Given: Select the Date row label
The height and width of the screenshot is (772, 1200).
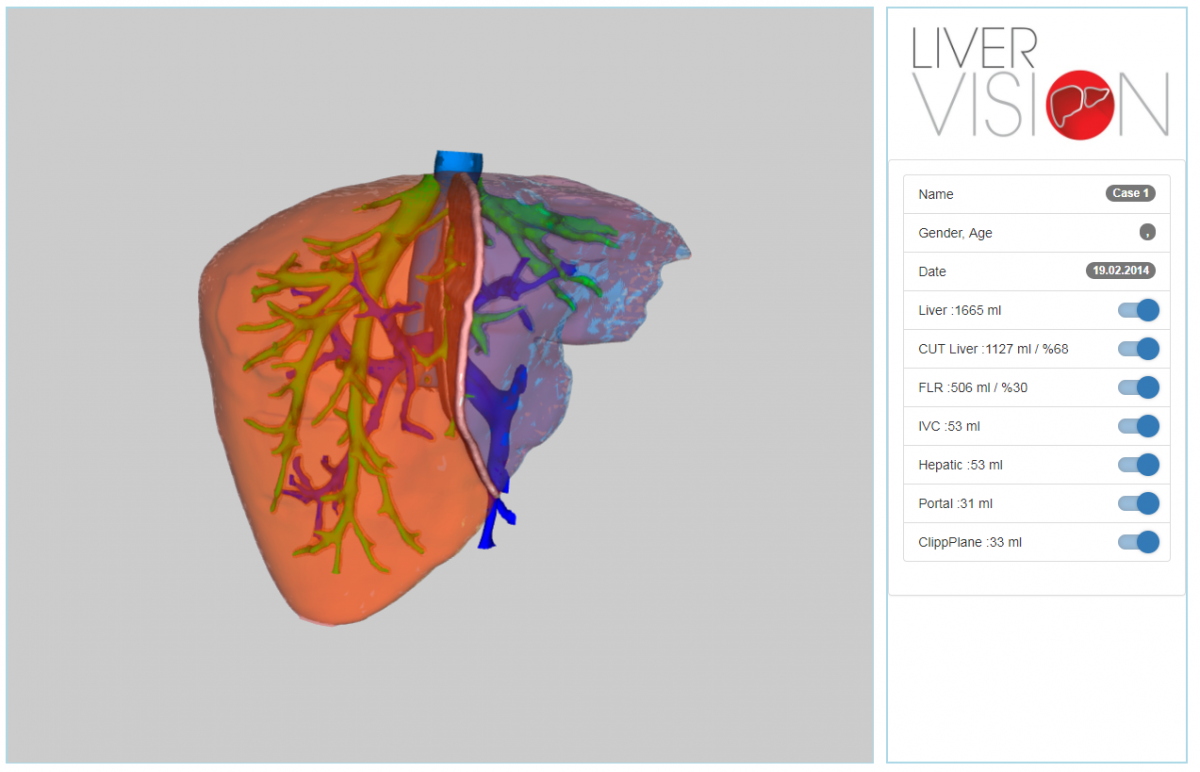Looking at the screenshot, I should point(932,272).
